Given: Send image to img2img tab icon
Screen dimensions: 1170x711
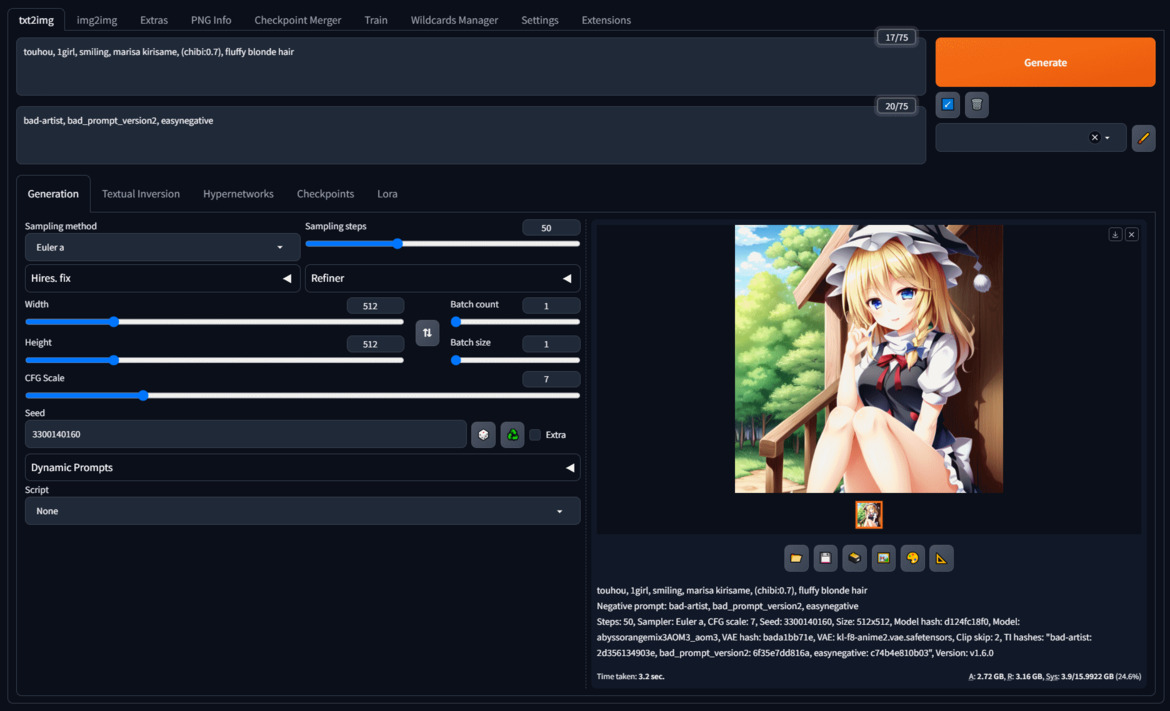Looking at the screenshot, I should click(883, 558).
